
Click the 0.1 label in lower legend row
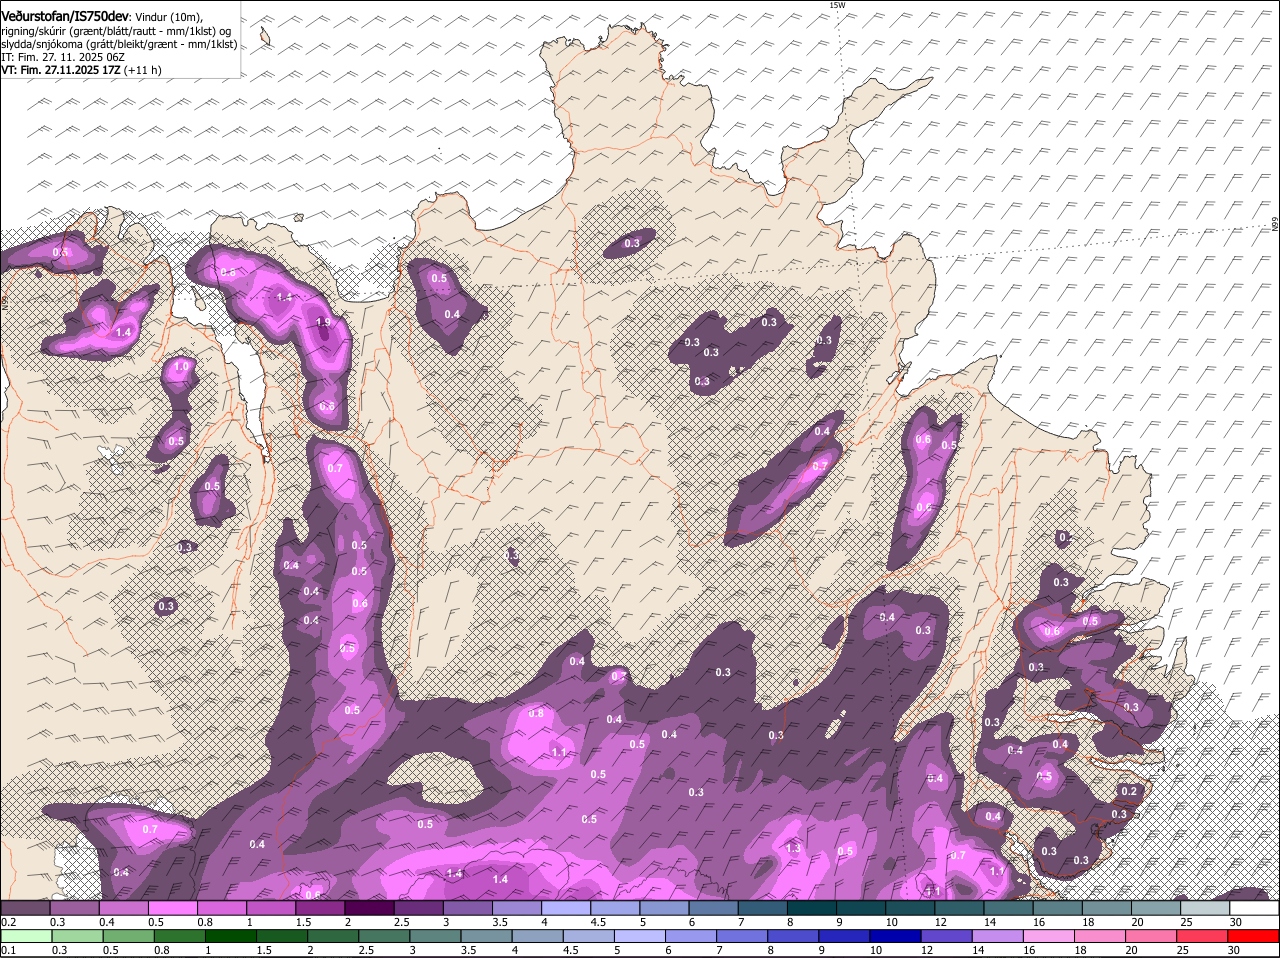tap(8, 950)
